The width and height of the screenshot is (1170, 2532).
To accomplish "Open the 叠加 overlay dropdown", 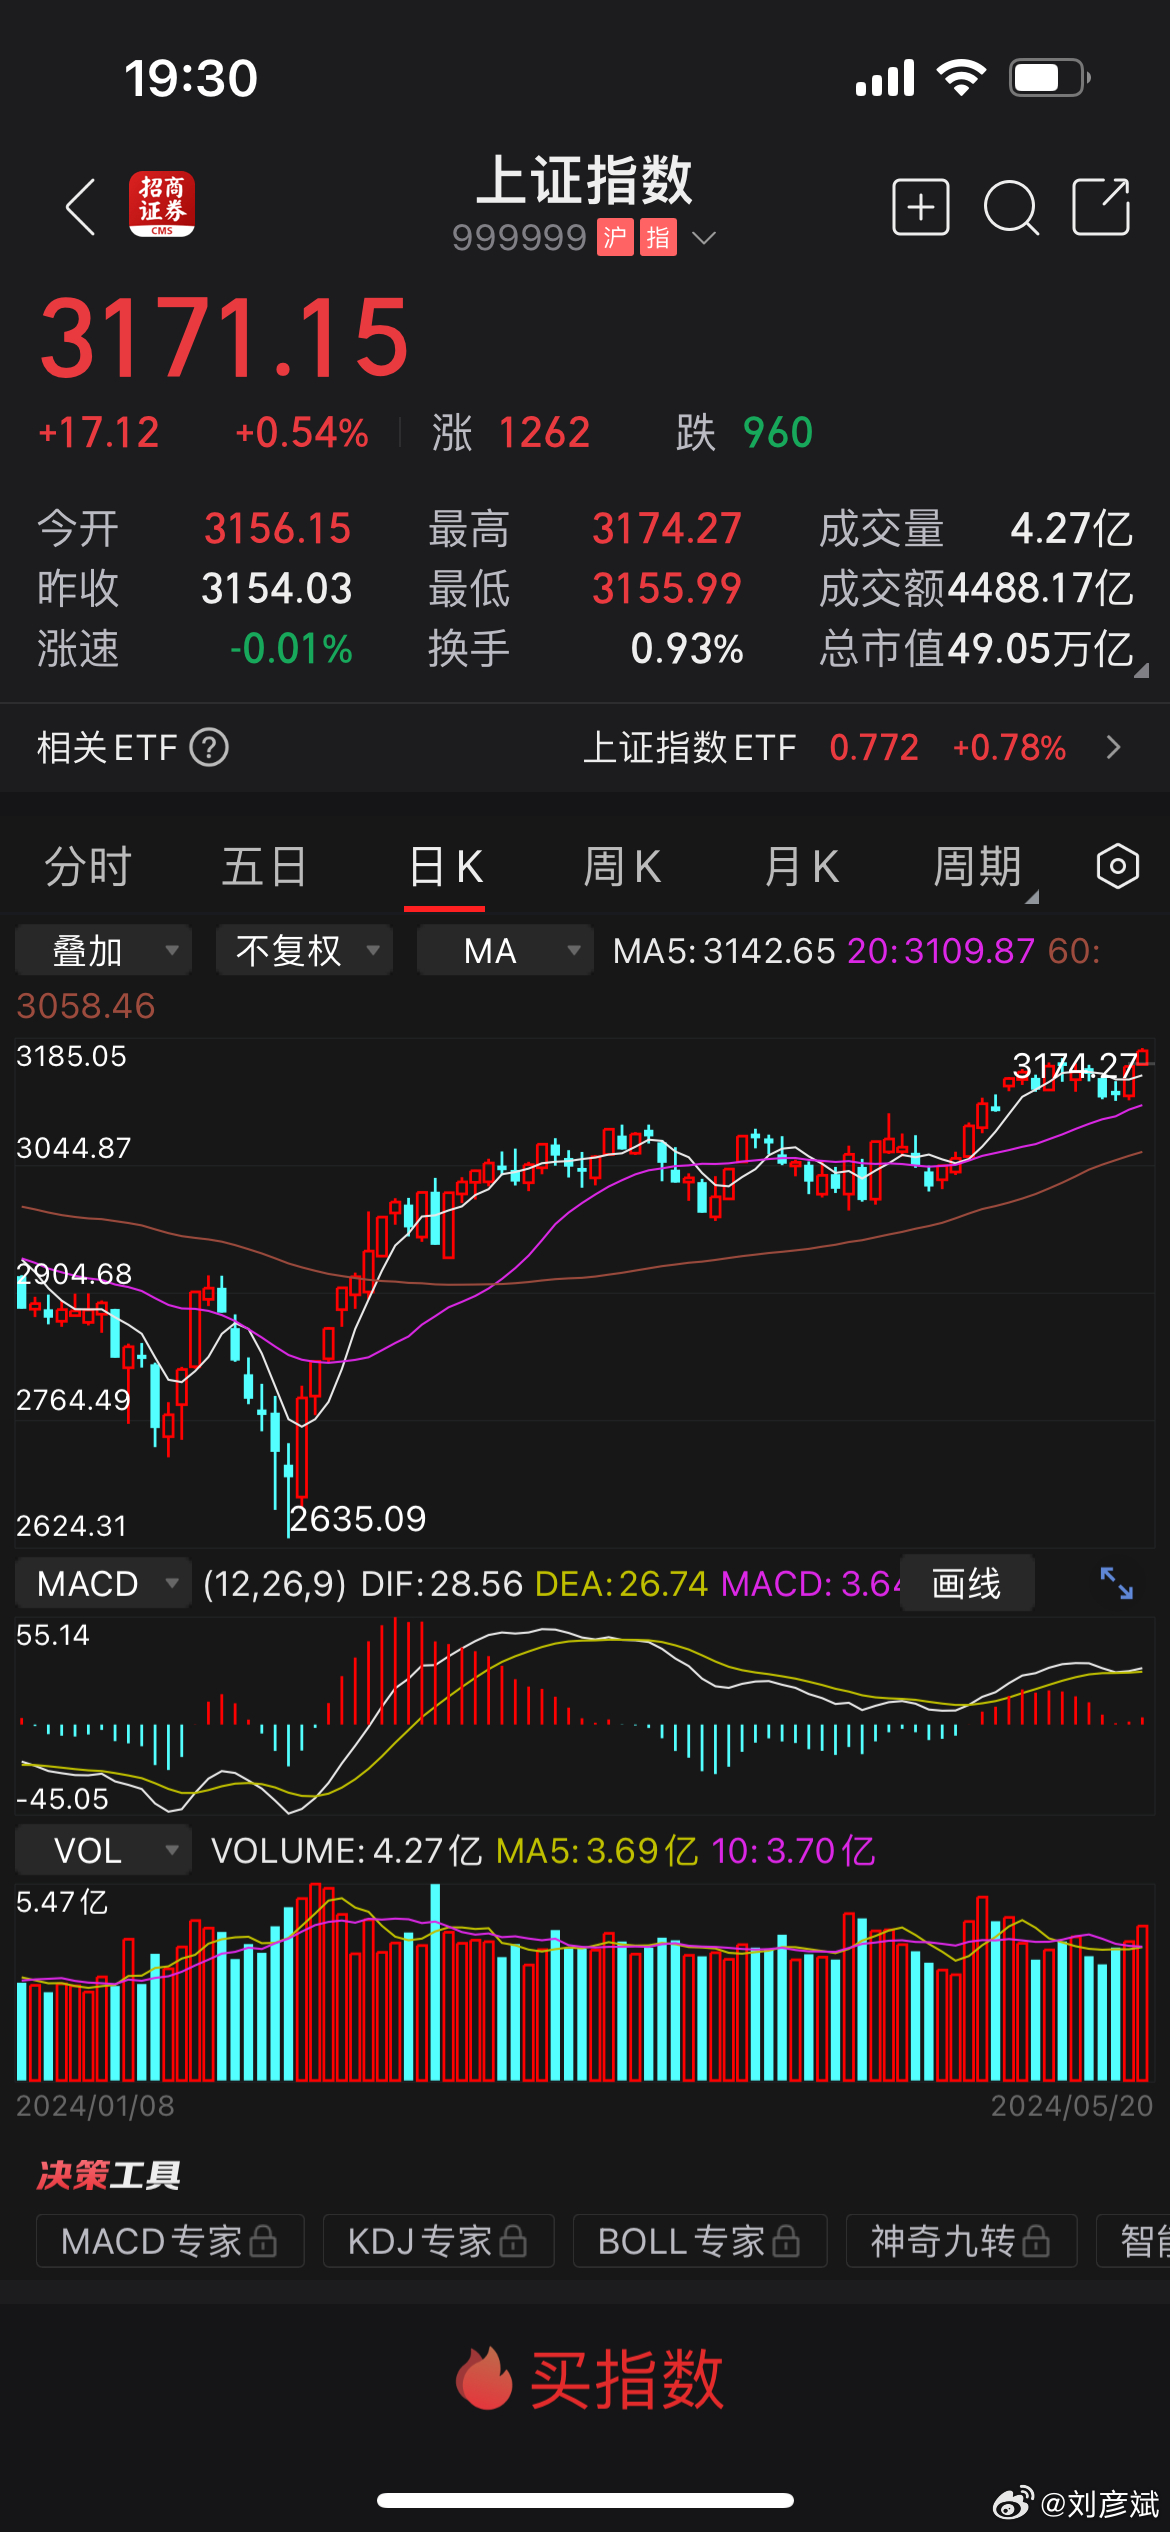I will (x=103, y=950).
